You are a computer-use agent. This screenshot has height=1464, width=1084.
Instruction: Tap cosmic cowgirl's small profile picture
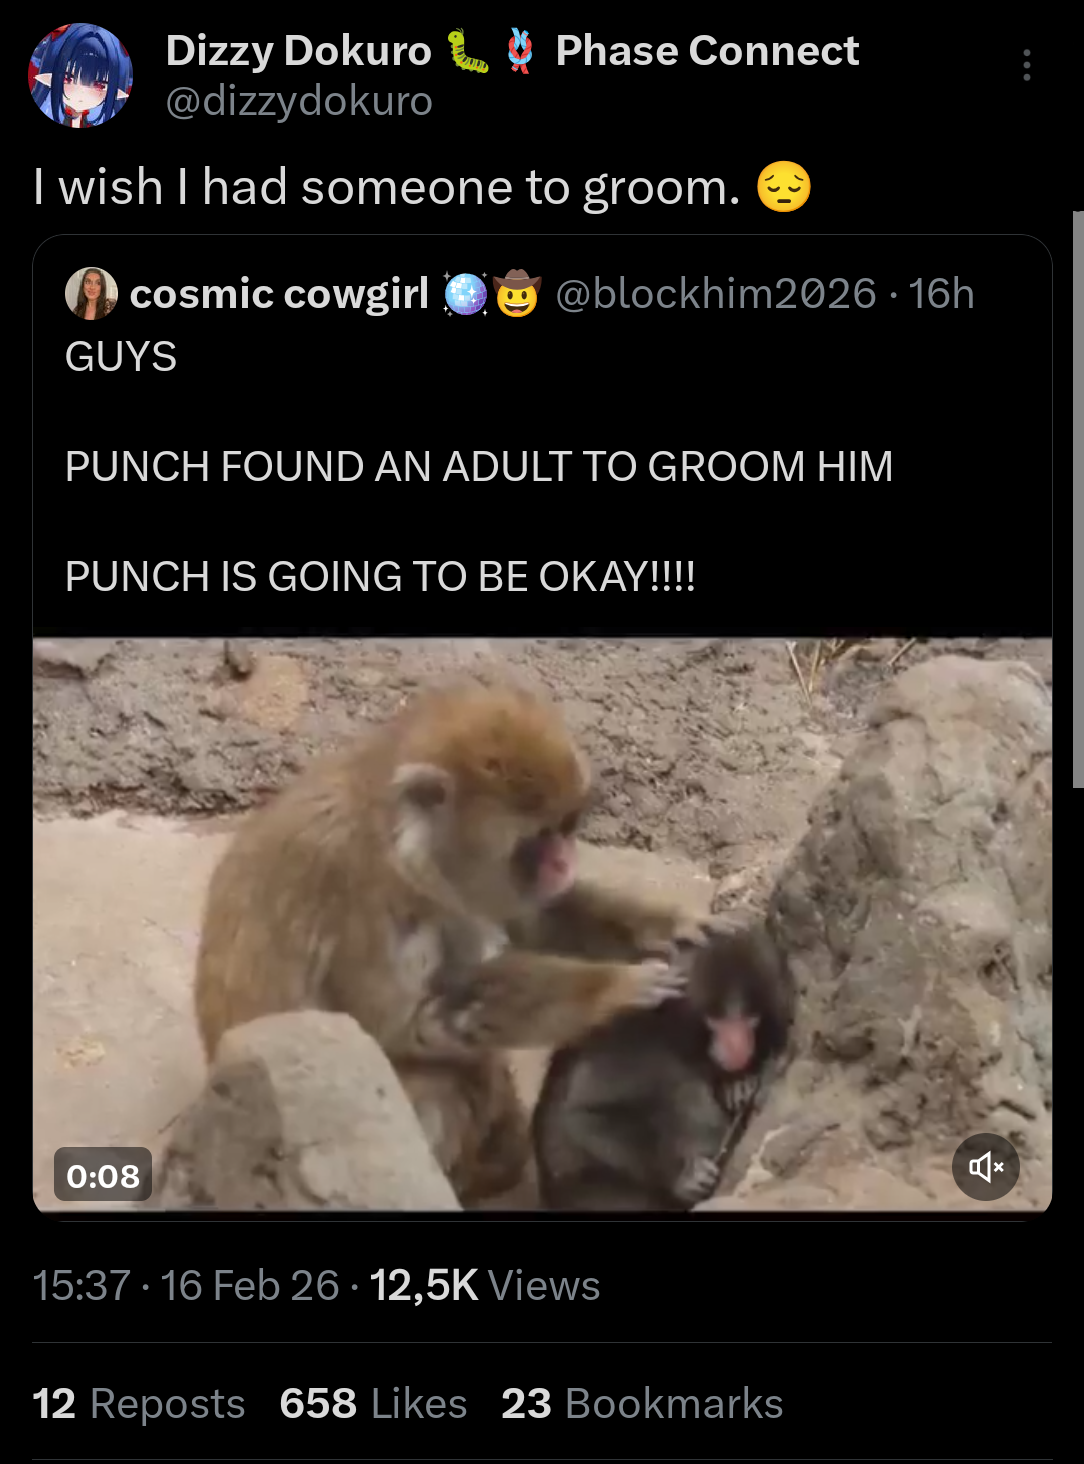click(91, 293)
